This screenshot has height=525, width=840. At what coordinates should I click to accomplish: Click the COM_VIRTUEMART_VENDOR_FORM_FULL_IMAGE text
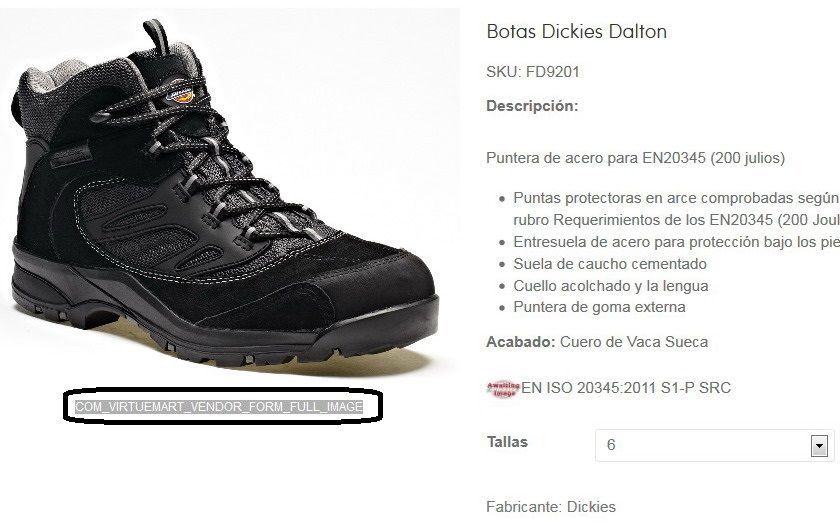click(219, 407)
